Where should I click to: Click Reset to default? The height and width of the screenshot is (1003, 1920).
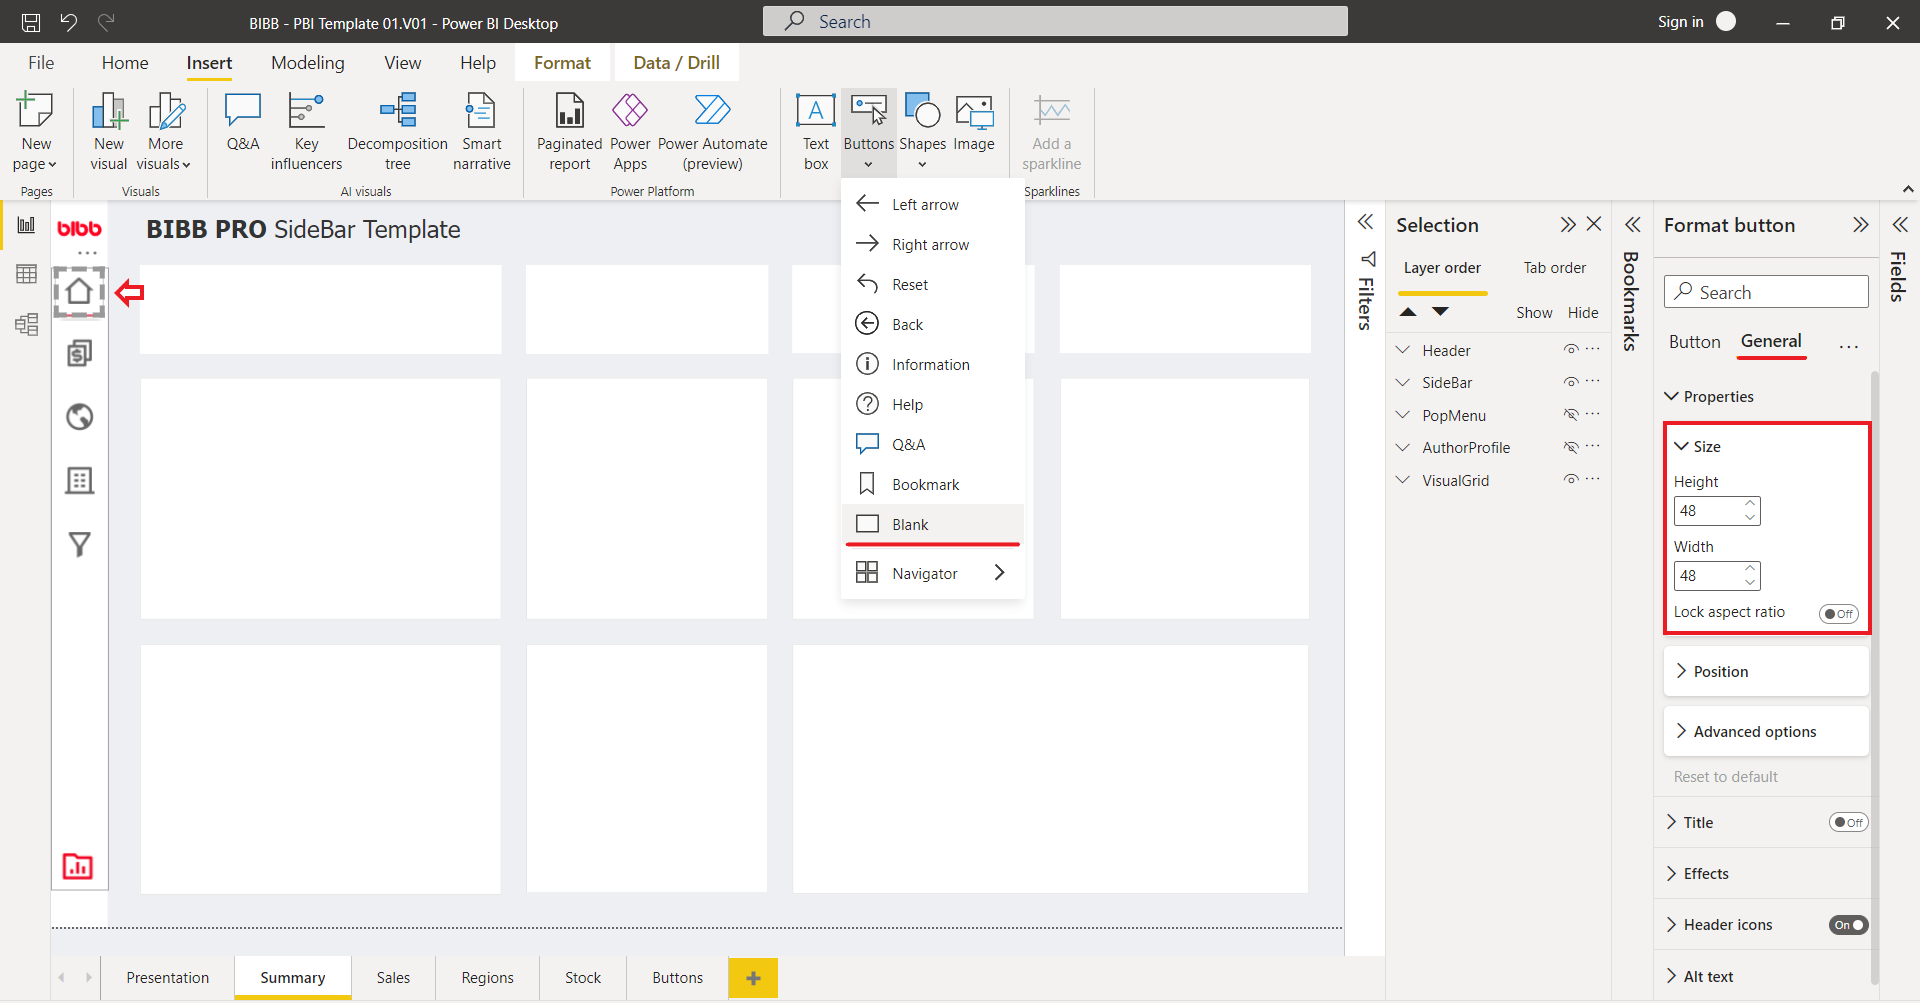click(1725, 776)
